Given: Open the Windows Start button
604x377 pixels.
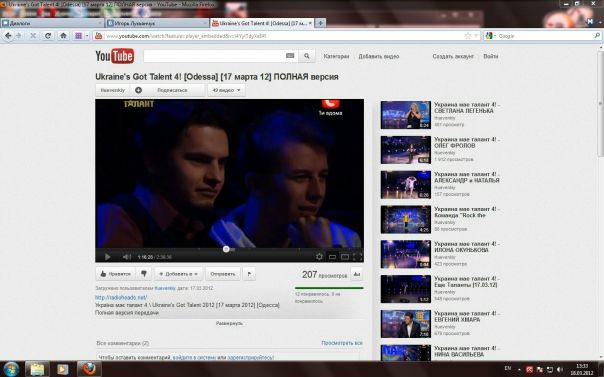Looking at the screenshot, I should click(11, 369).
